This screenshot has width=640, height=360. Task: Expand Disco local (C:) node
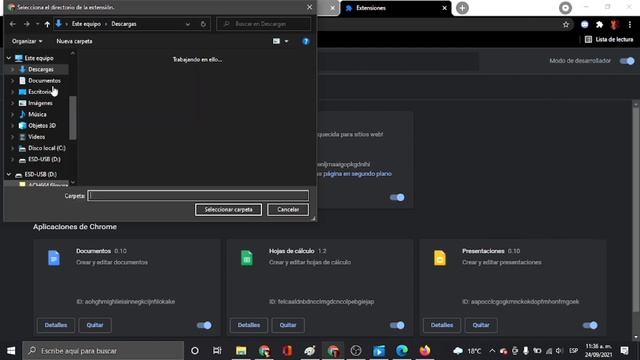click(12, 148)
